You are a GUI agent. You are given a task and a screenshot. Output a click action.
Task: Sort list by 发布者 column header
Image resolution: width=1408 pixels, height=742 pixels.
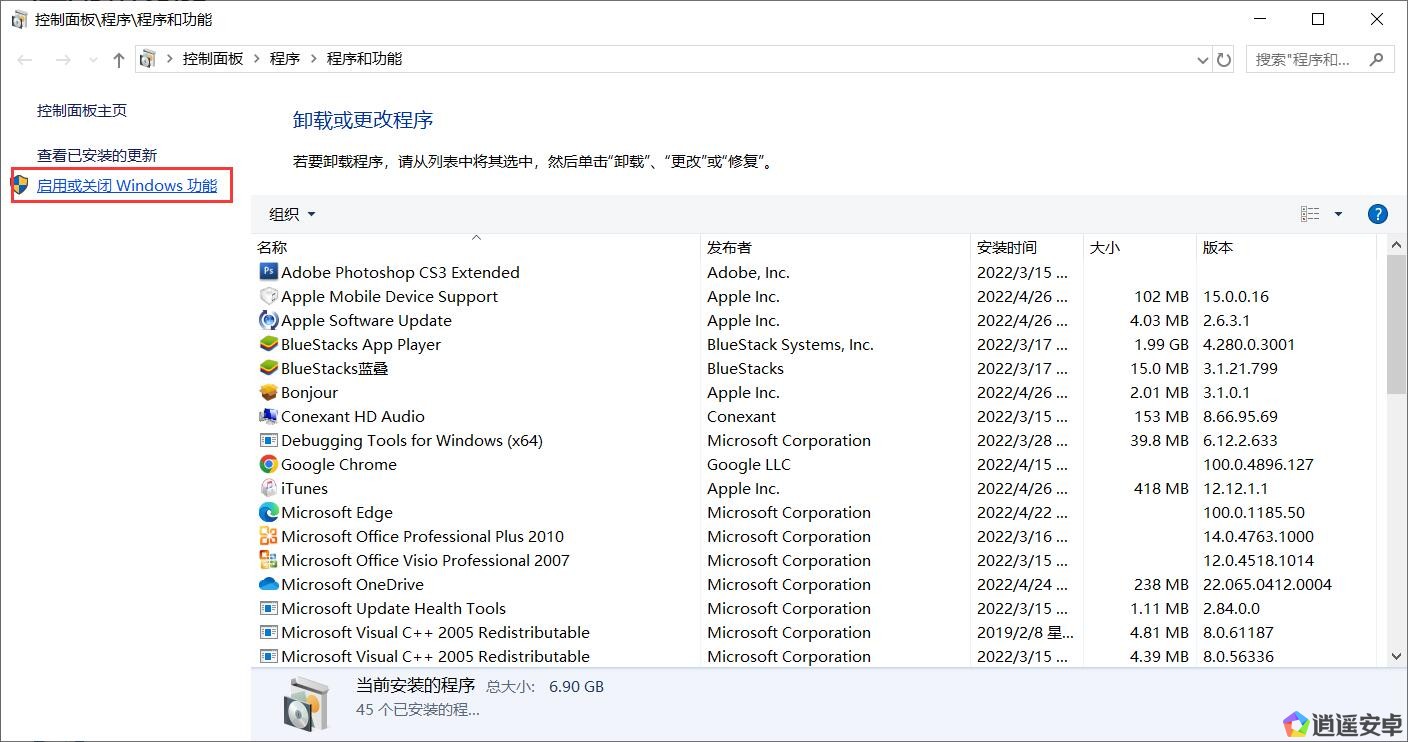[x=729, y=248]
